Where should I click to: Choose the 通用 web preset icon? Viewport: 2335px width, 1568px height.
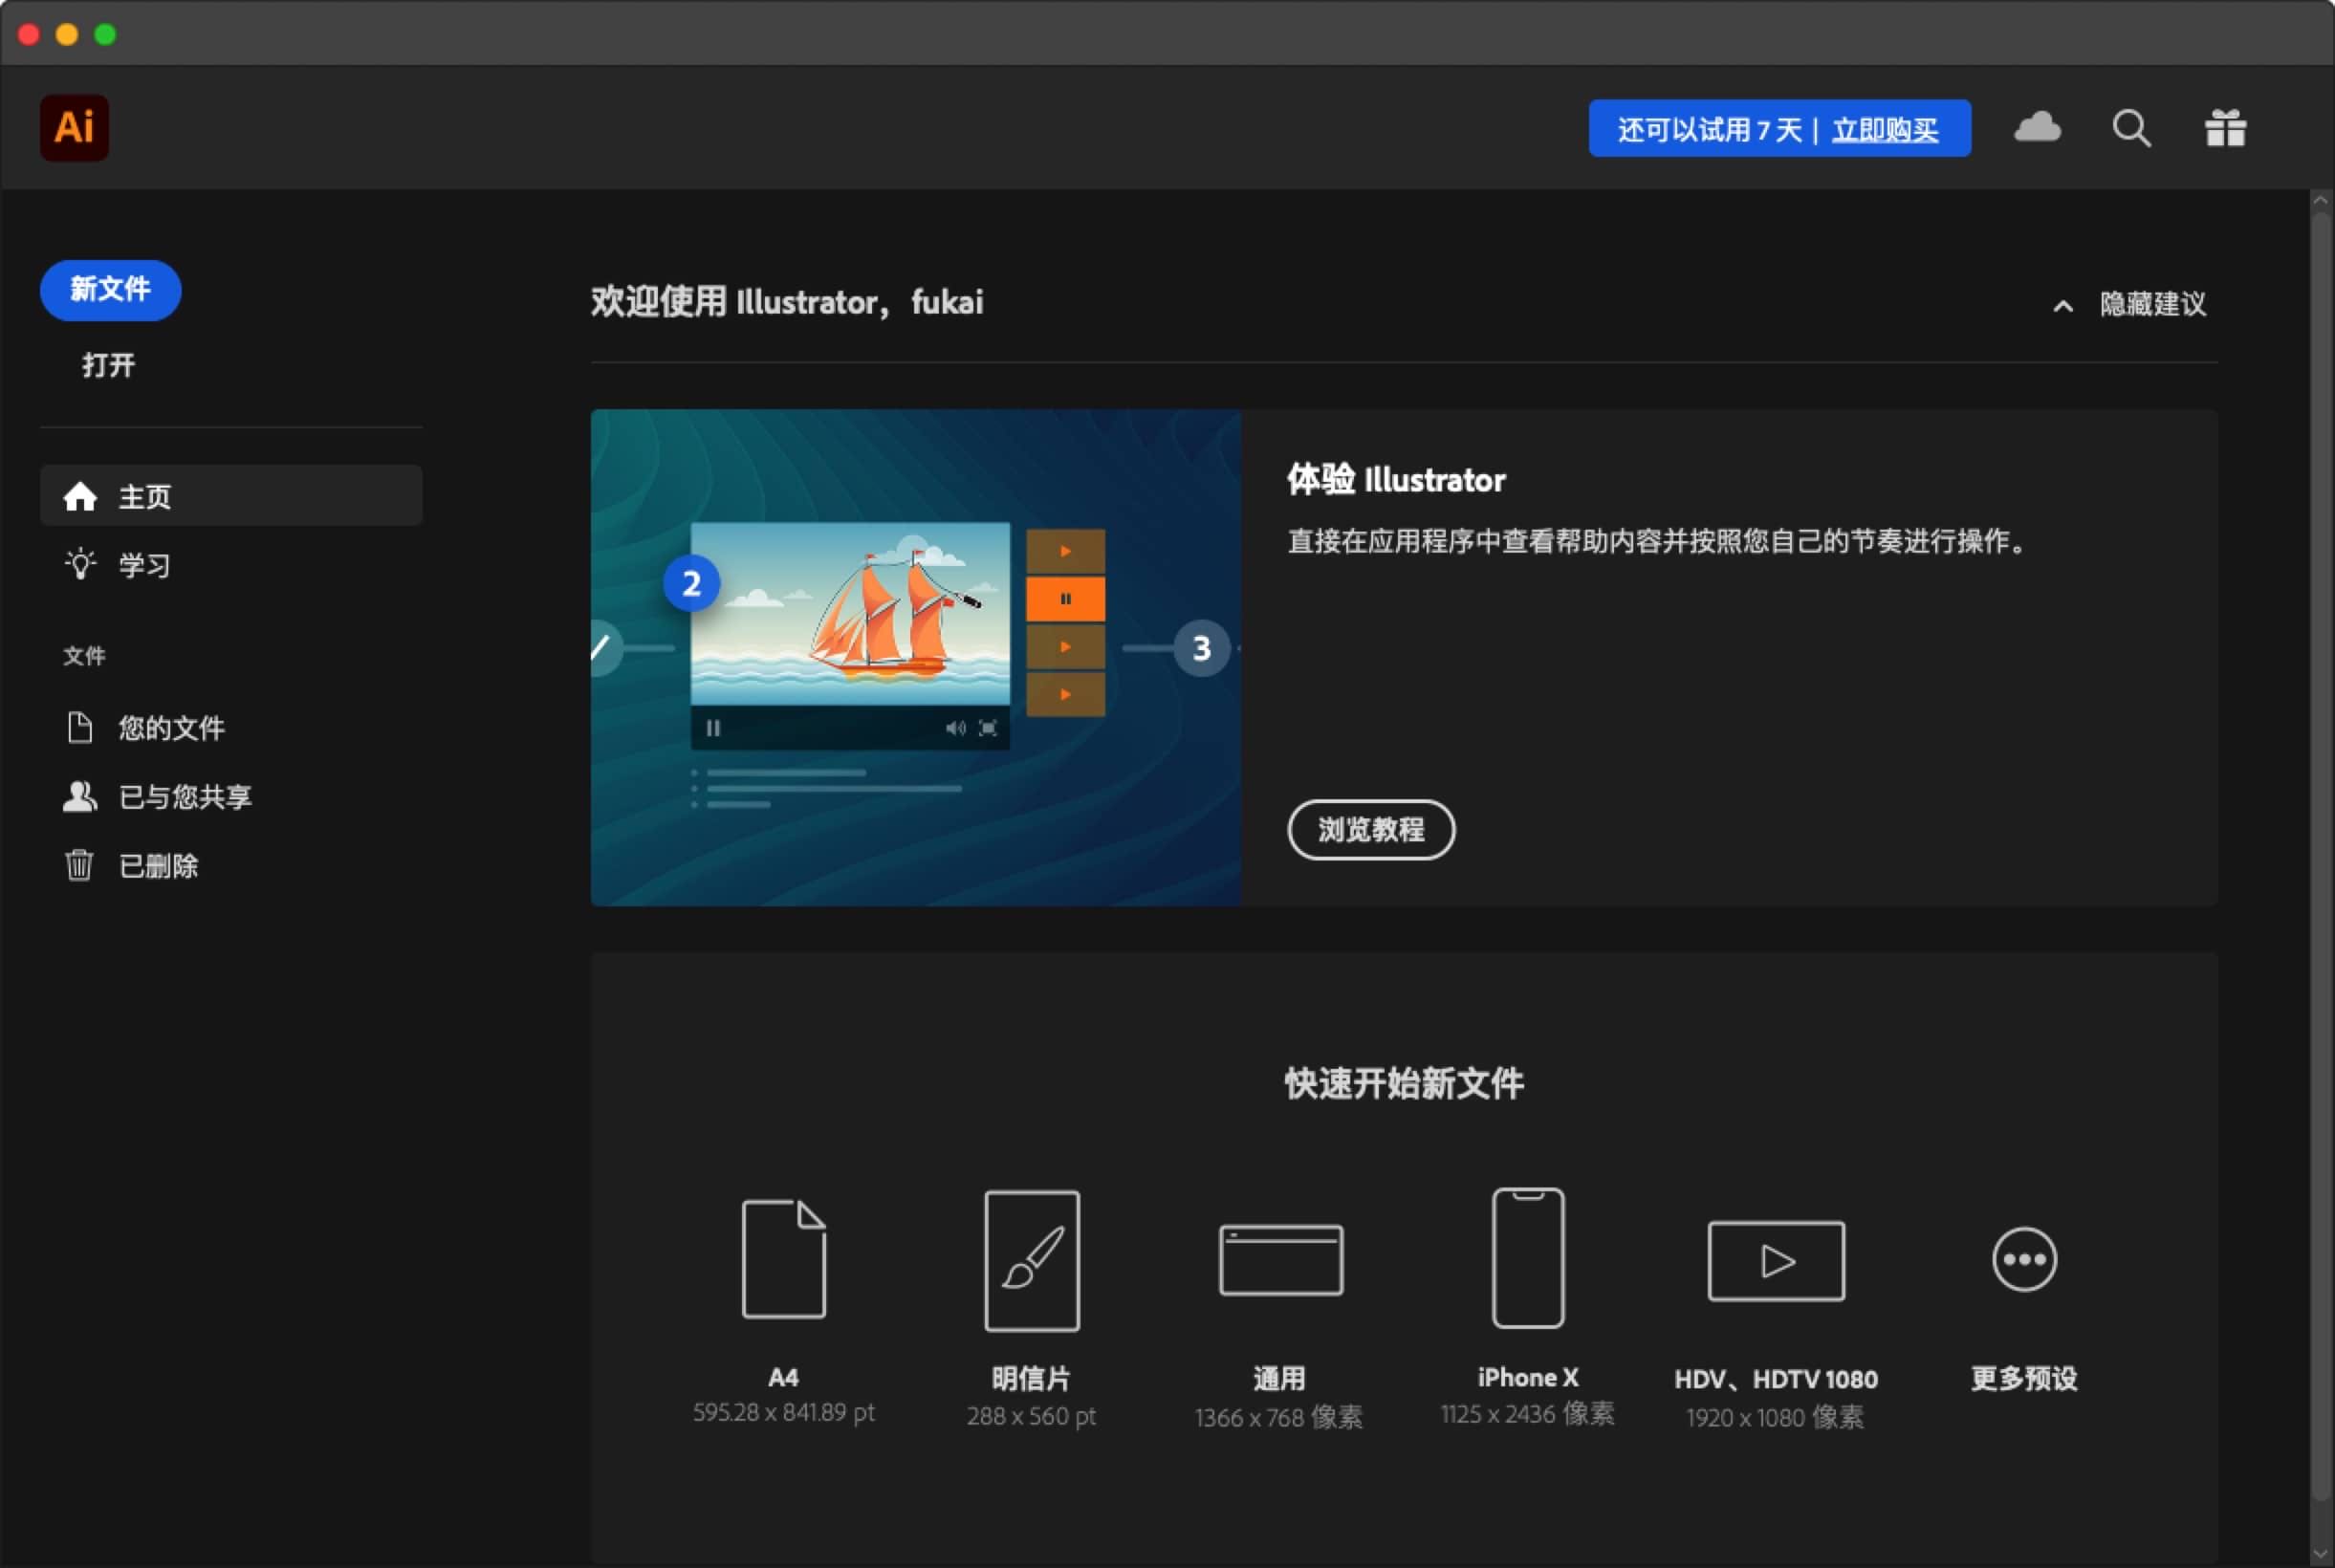click(1280, 1259)
